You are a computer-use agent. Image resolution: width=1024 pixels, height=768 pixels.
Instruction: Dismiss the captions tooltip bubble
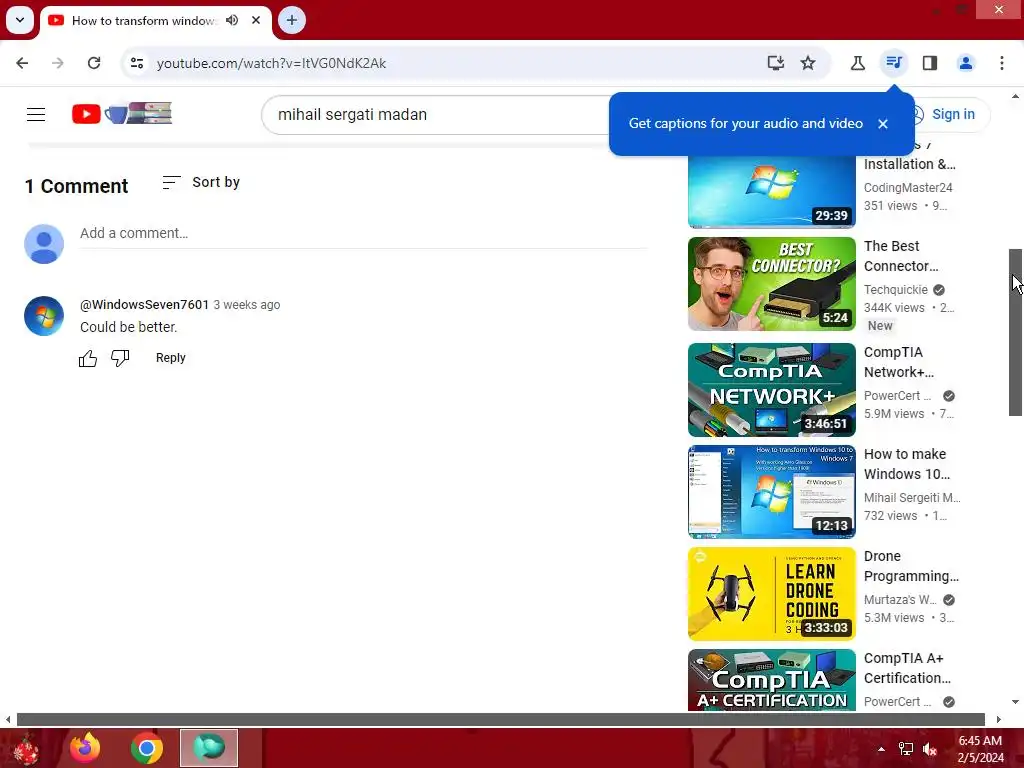coord(883,123)
